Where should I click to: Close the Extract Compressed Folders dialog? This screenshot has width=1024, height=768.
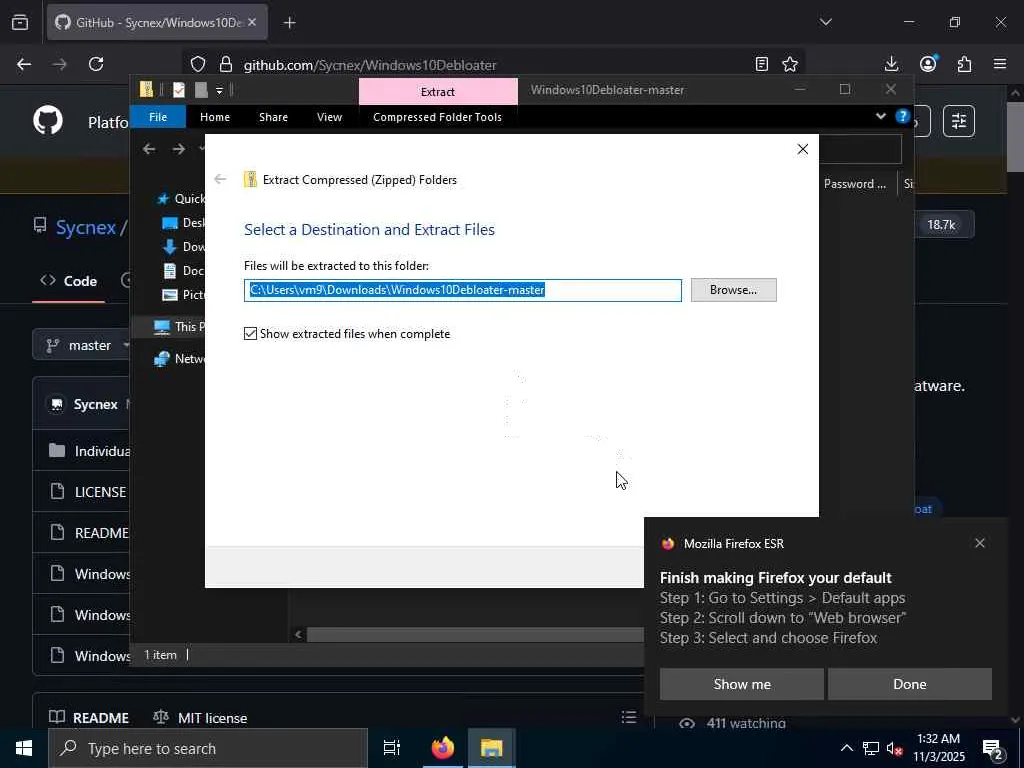[x=803, y=149]
